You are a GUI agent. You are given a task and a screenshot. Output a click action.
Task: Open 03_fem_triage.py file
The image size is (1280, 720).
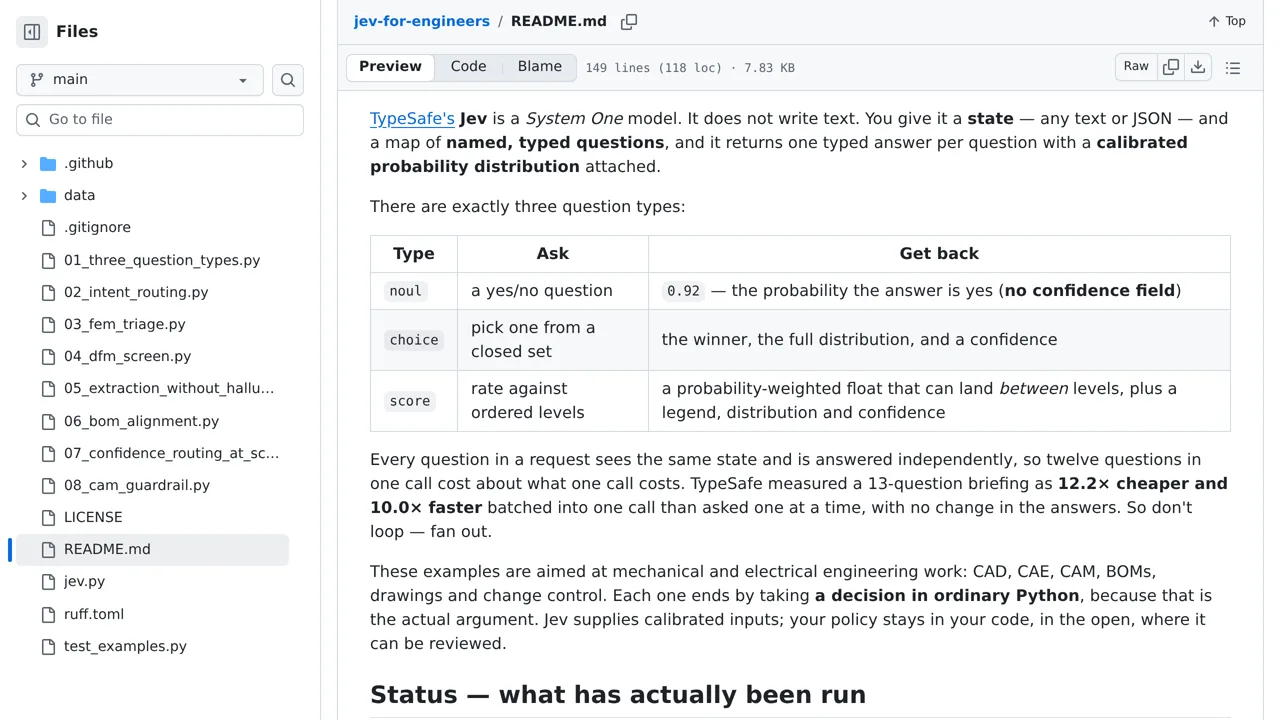[x=125, y=324]
